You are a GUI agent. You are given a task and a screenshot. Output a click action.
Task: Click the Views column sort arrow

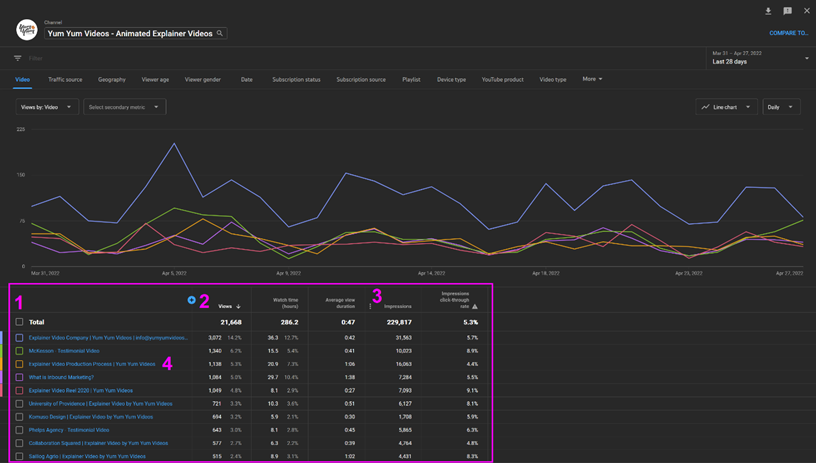[238, 307]
